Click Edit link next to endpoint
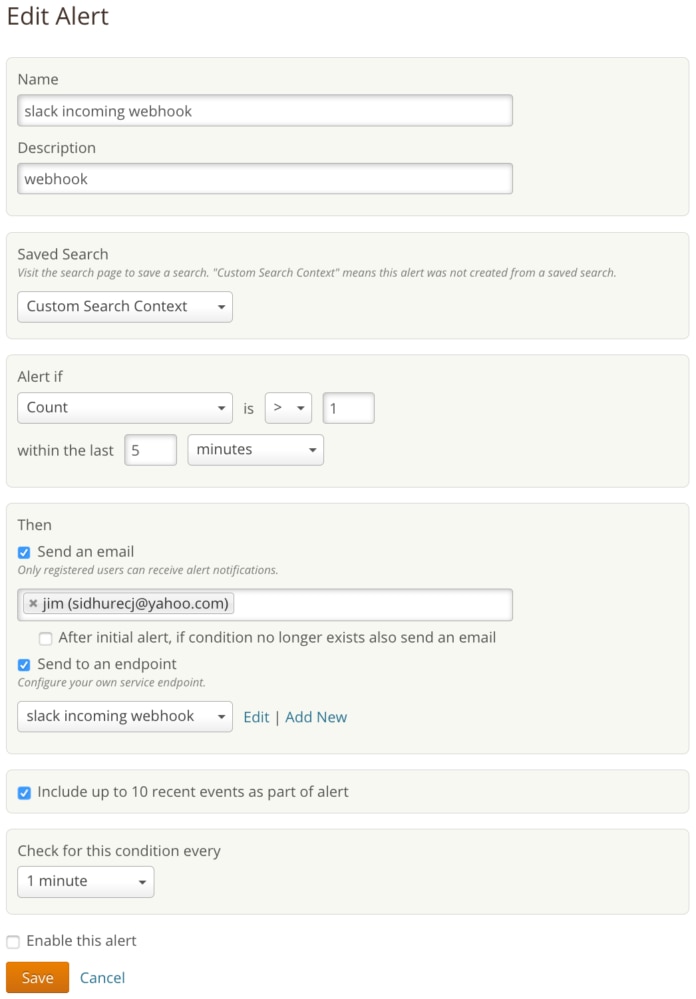This screenshot has height=999, width=696. (256, 717)
